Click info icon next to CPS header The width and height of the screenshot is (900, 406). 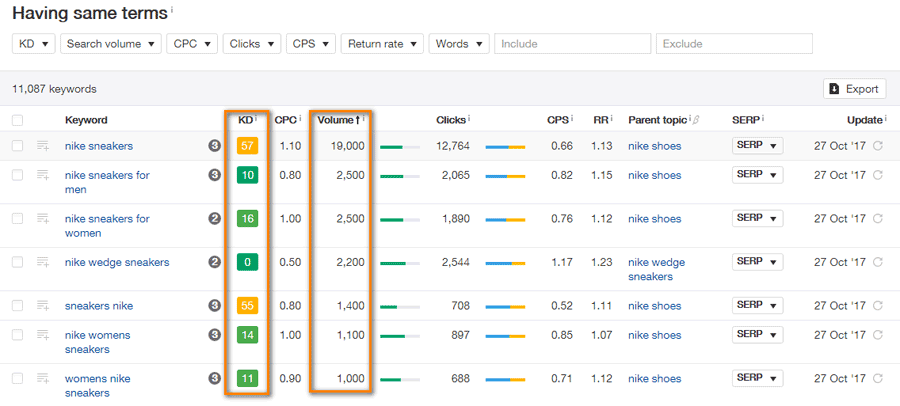pyautogui.click(x=572, y=118)
